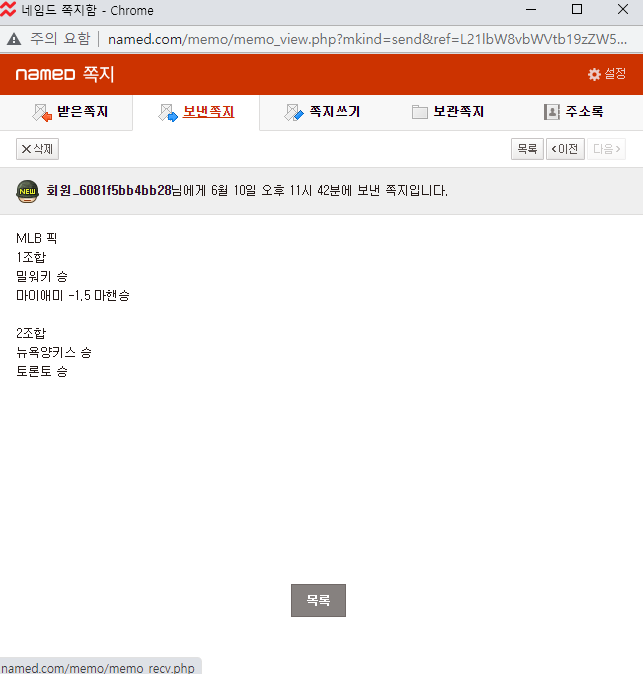Image resolution: width=643 pixels, height=674 pixels.
Task: Open the 주소록 address book tab
Action: pyautogui.click(x=573, y=112)
